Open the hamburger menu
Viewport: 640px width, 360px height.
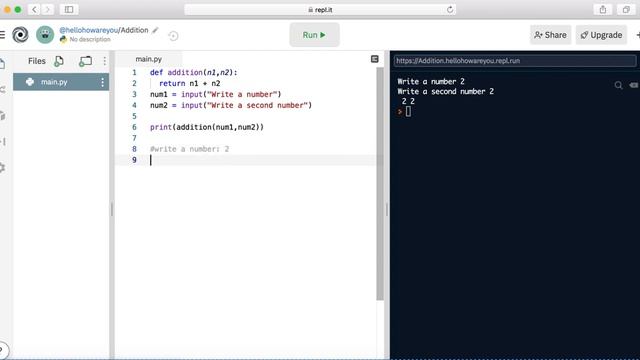2,35
